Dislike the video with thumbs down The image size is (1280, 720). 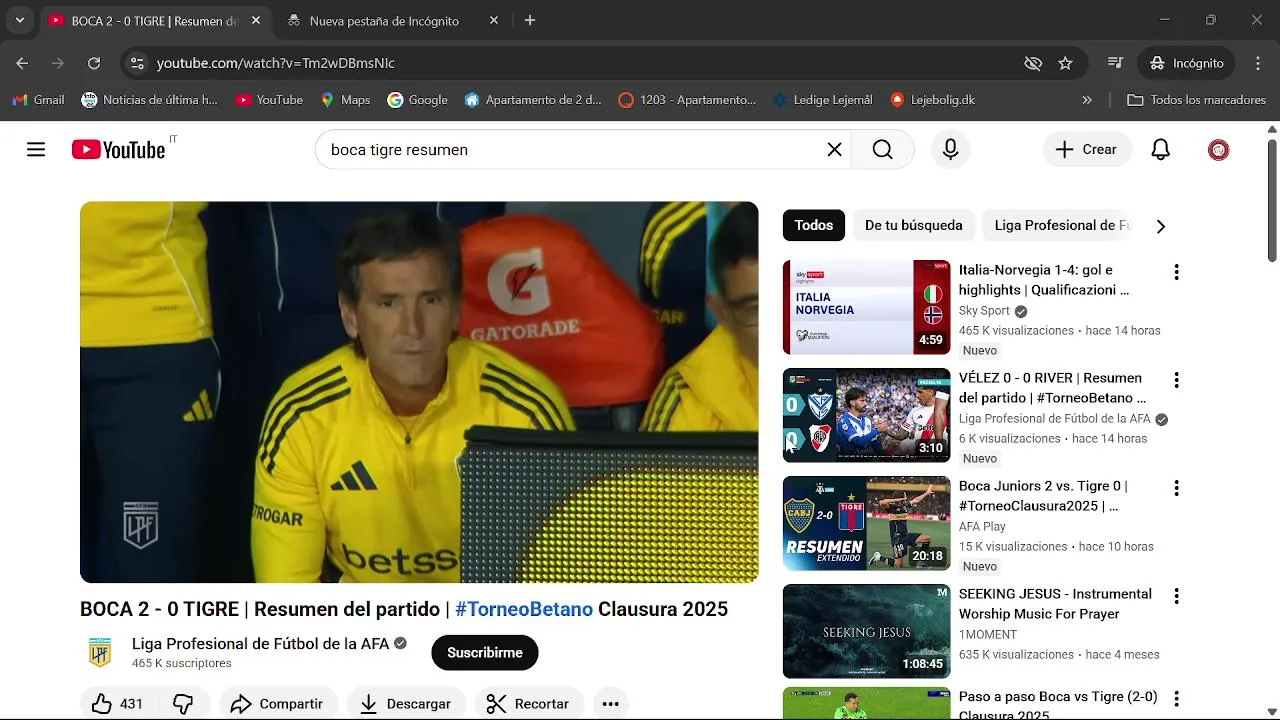[x=183, y=704]
